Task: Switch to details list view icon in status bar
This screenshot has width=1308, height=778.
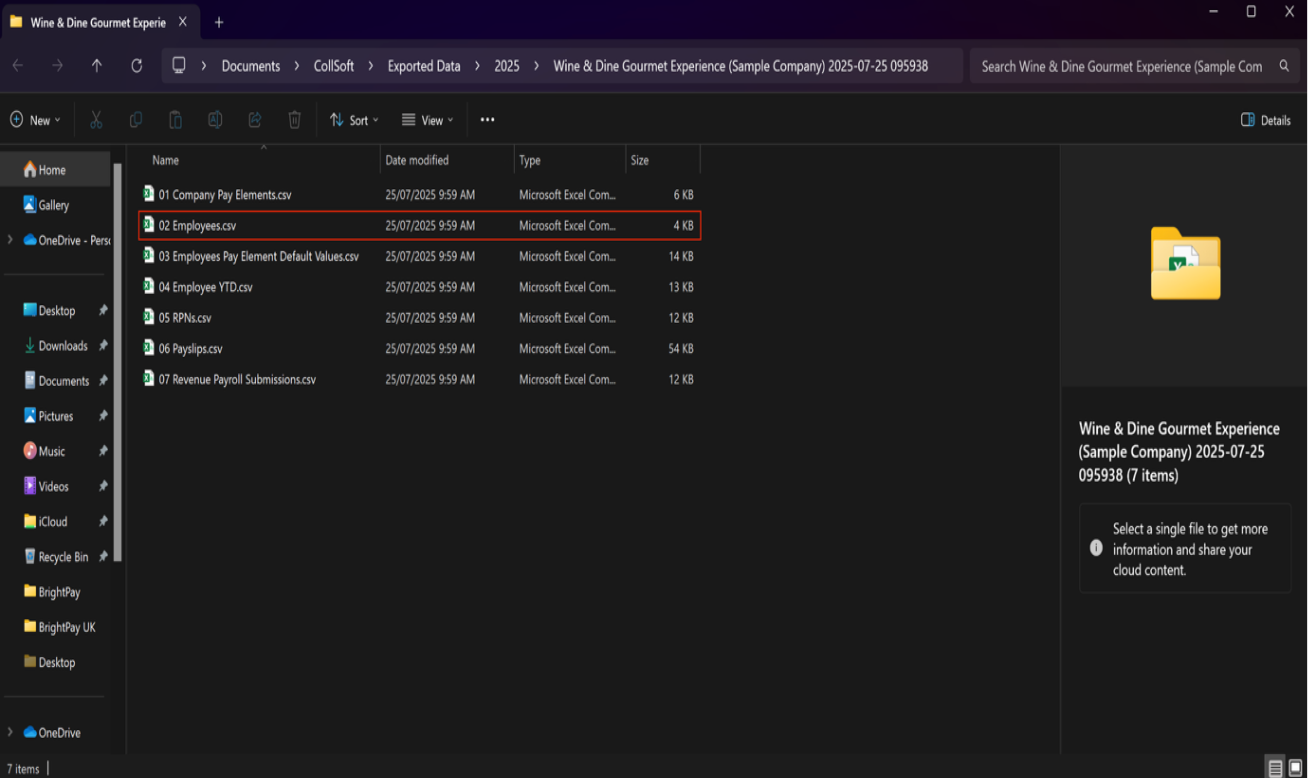Action: 1275,768
